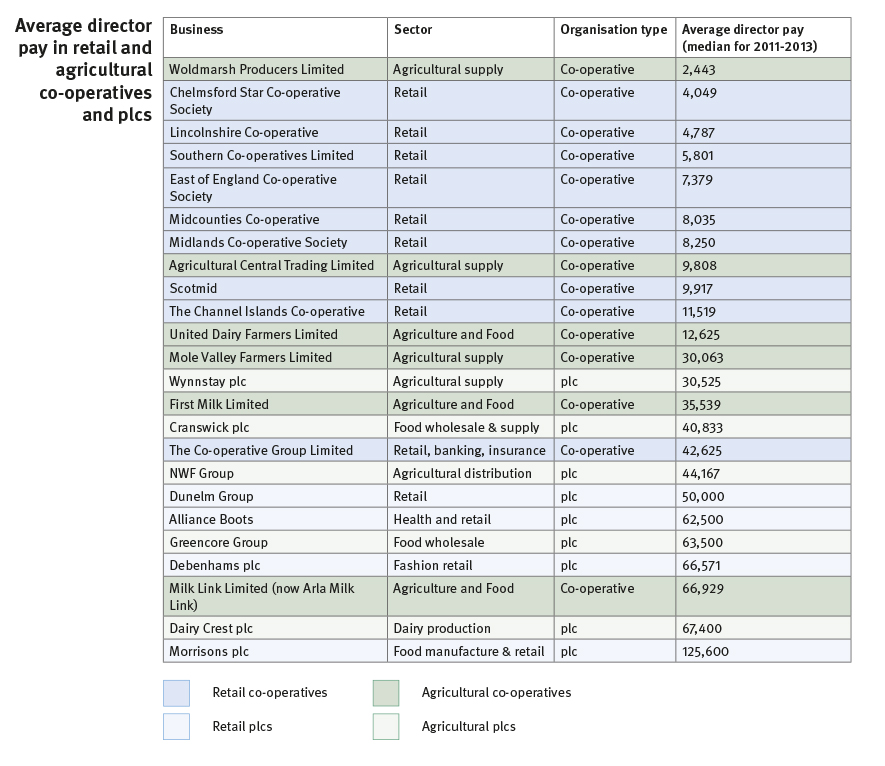Click the Fashion retail sector cell

click(435, 566)
